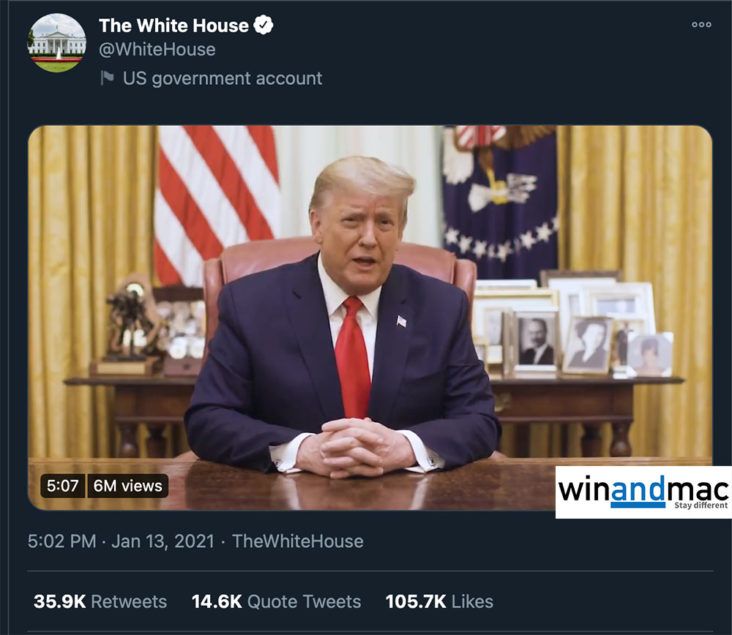View the 35.9K Retweets list
732x635 pixels.
click(x=100, y=601)
